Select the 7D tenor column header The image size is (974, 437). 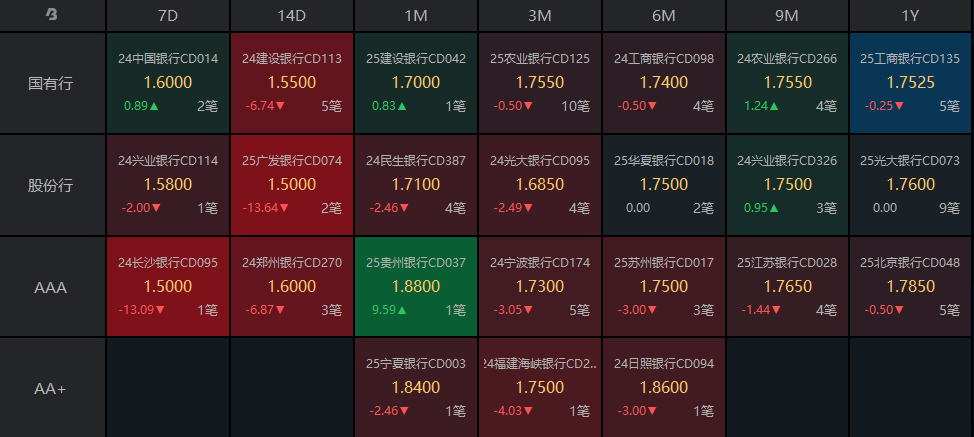(x=168, y=16)
